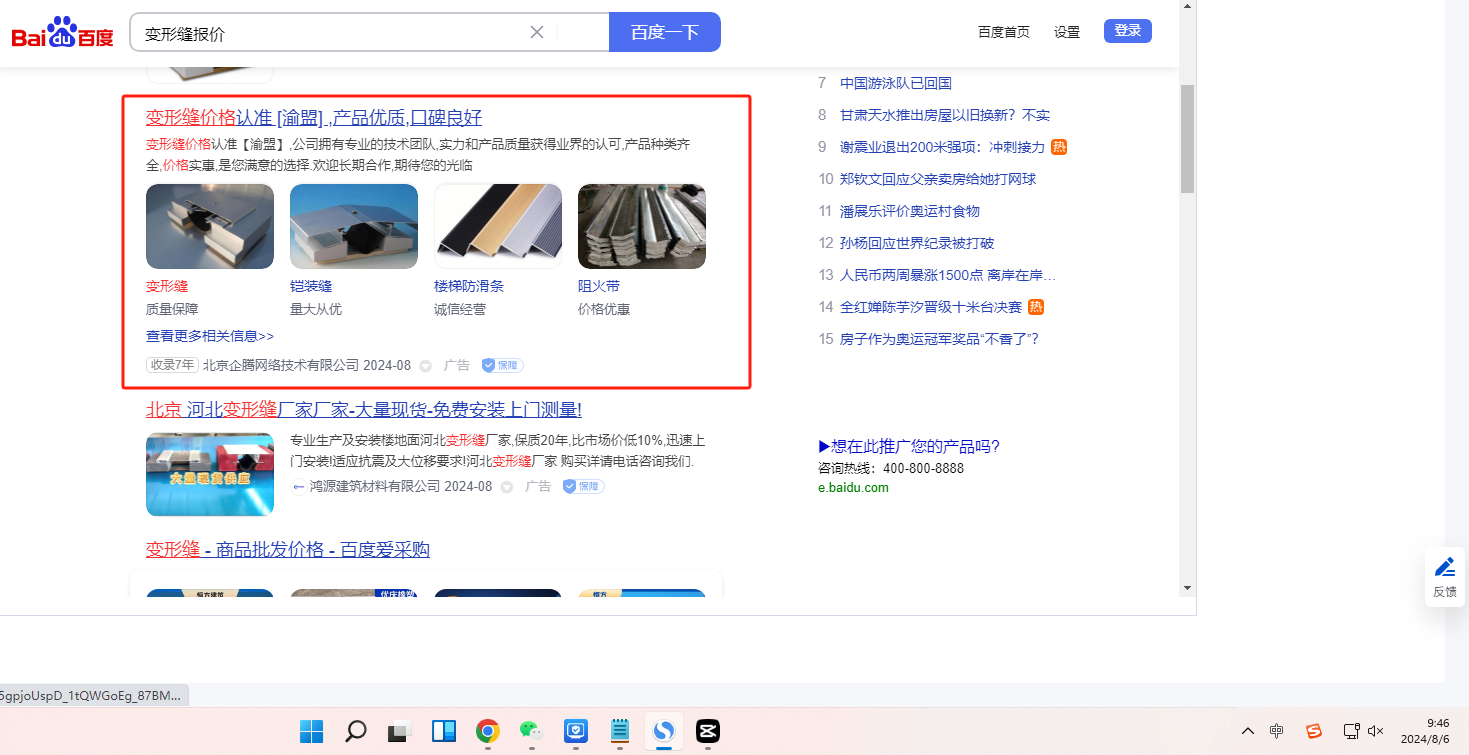Open the 阻火带 product label link
This screenshot has height=755, width=1469.
(x=599, y=286)
